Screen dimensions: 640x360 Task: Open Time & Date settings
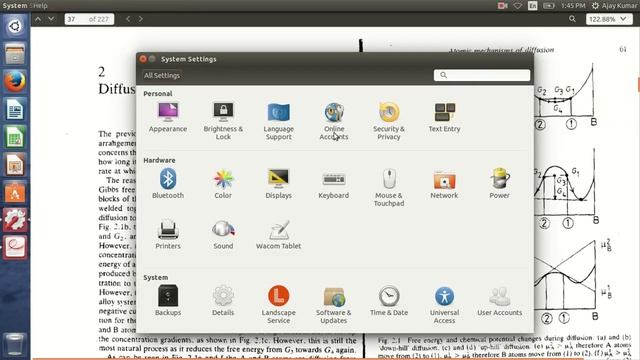tap(389, 301)
